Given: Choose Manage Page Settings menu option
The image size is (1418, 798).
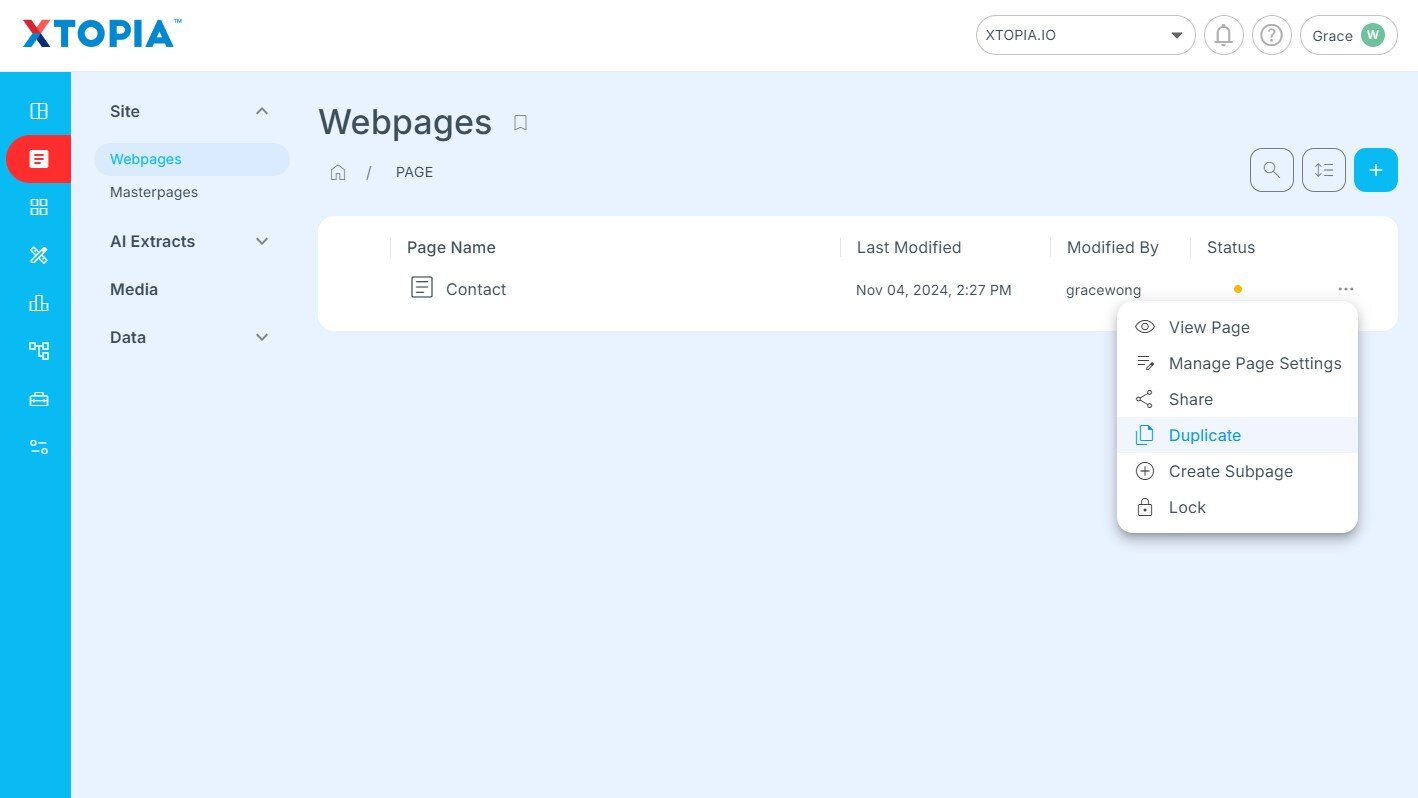Looking at the screenshot, I should 1254,363.
